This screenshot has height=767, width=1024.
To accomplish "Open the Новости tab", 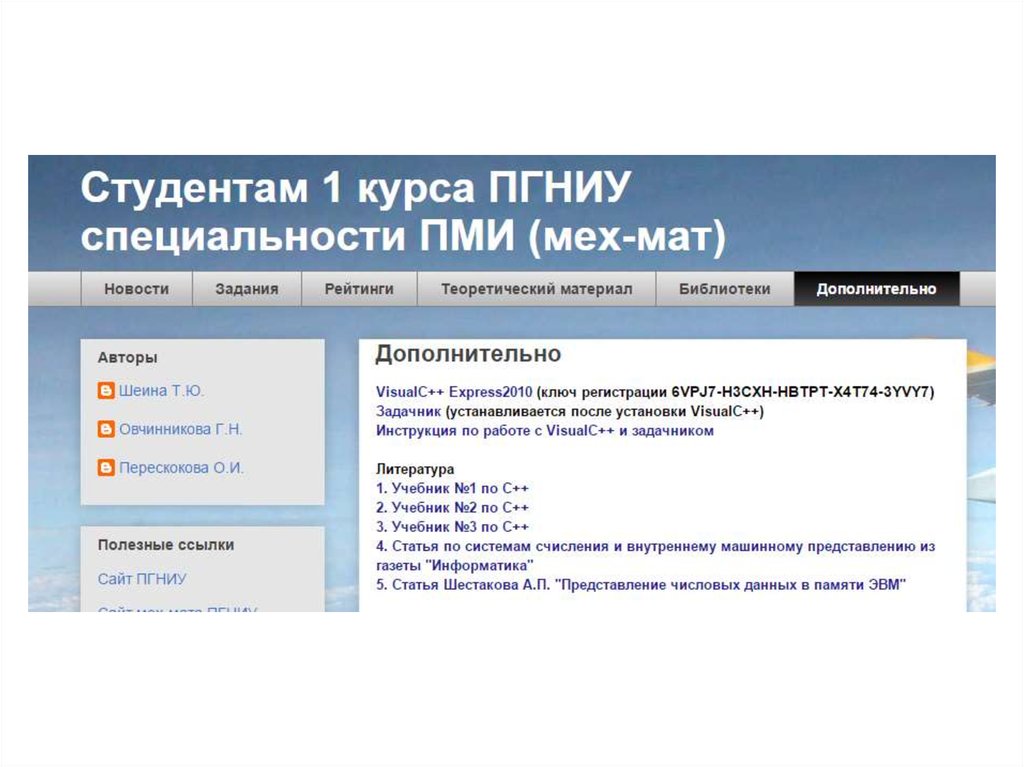I will (136, 289).
